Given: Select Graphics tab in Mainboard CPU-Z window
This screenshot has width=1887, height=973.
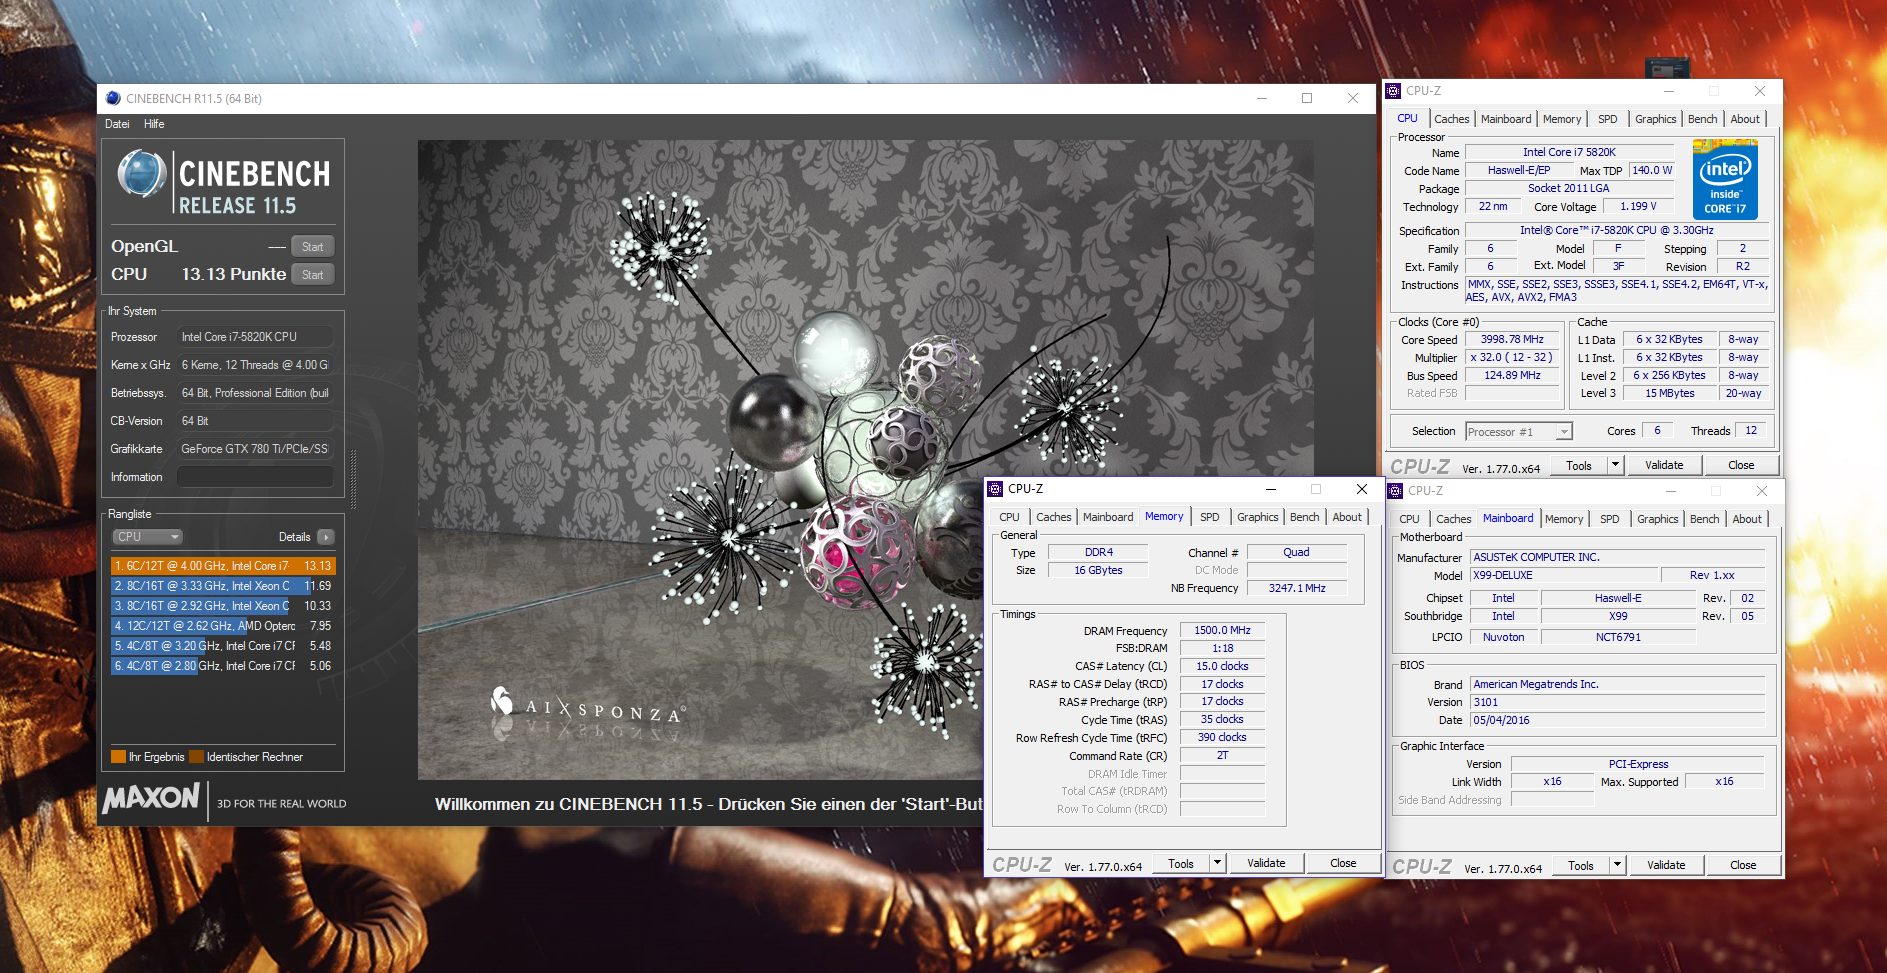Looking at the screenshot, I should click(1657, 519).
